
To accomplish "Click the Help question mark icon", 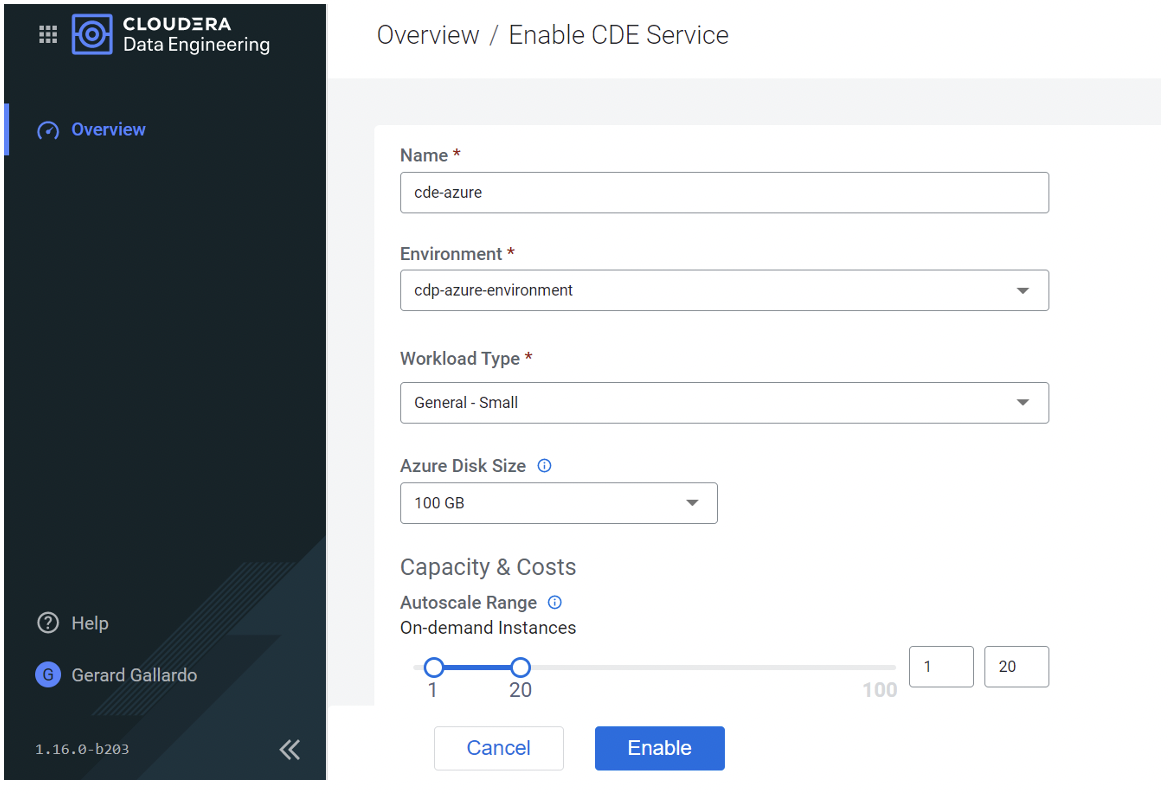I will 48,623.
